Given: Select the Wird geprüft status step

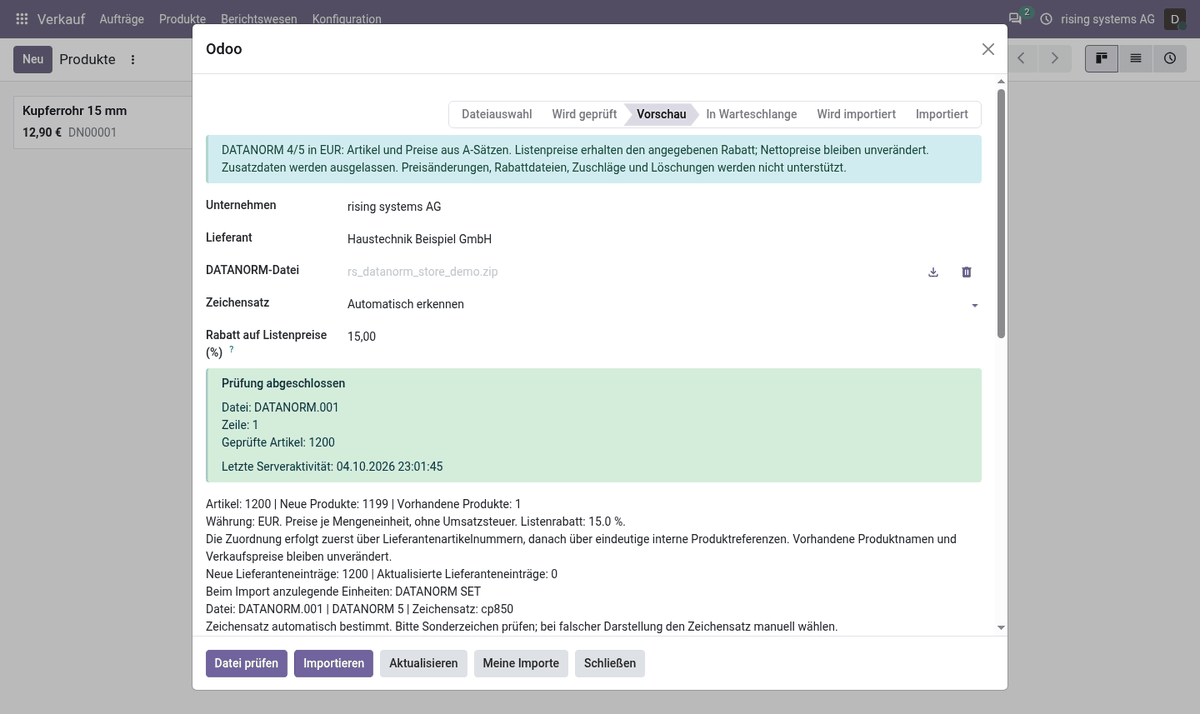Looking at the screenshot, I should point(584,114).
